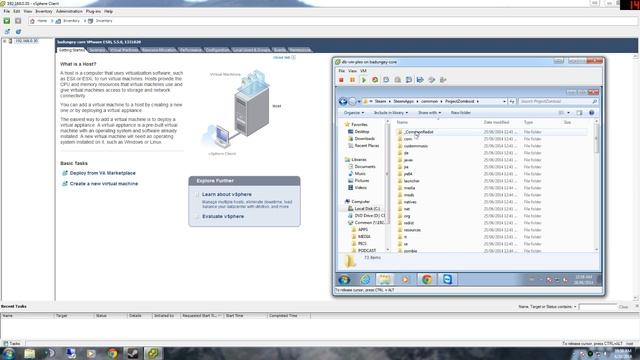640x360 pixels.
Task: Open the address bar history dropdown arrow
Action: tap(504, 101)
